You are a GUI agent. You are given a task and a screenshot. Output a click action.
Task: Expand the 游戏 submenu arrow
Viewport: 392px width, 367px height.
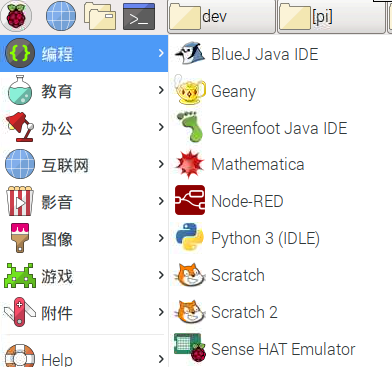pyautogui.click(x=161, y=275)
